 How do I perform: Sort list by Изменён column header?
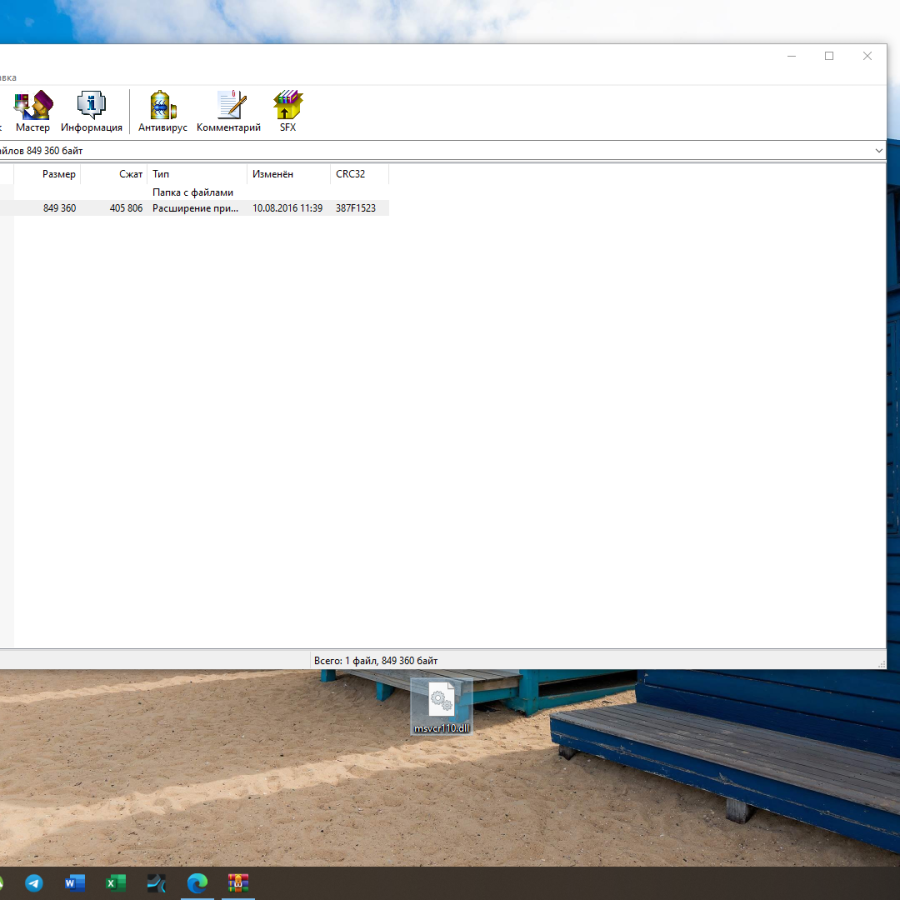(x=287, y=174)
